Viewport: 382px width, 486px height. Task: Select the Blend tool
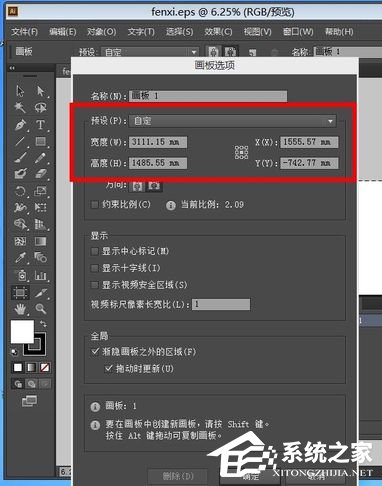coord(41,257)
